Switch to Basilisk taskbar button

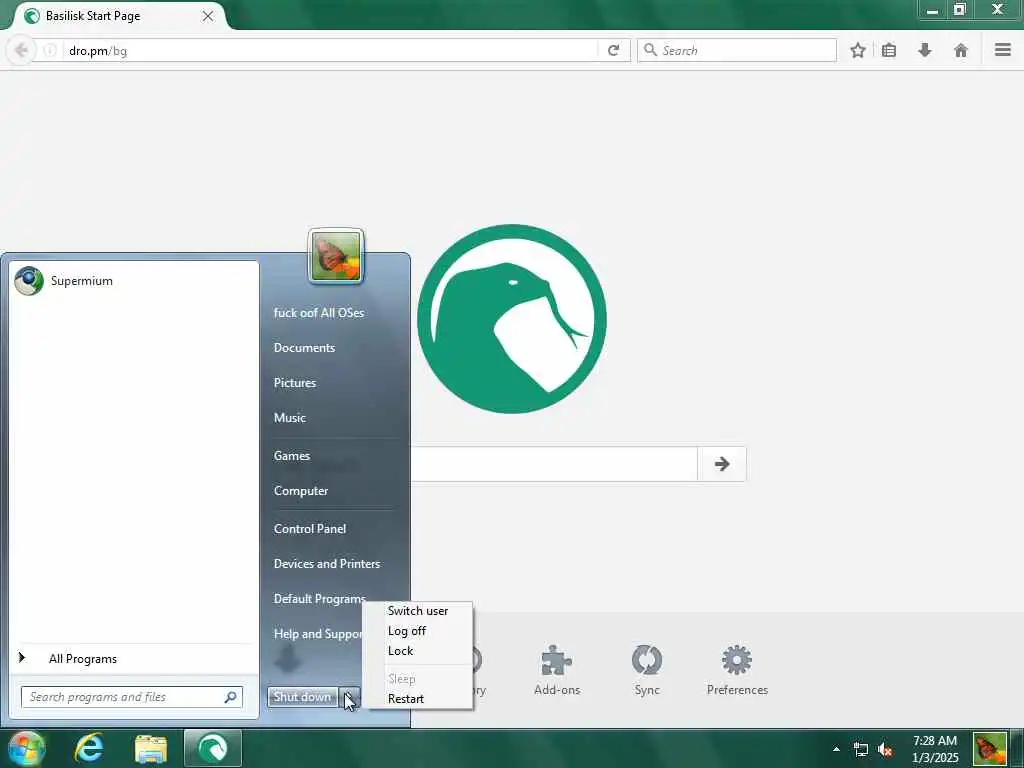(213, 748)
